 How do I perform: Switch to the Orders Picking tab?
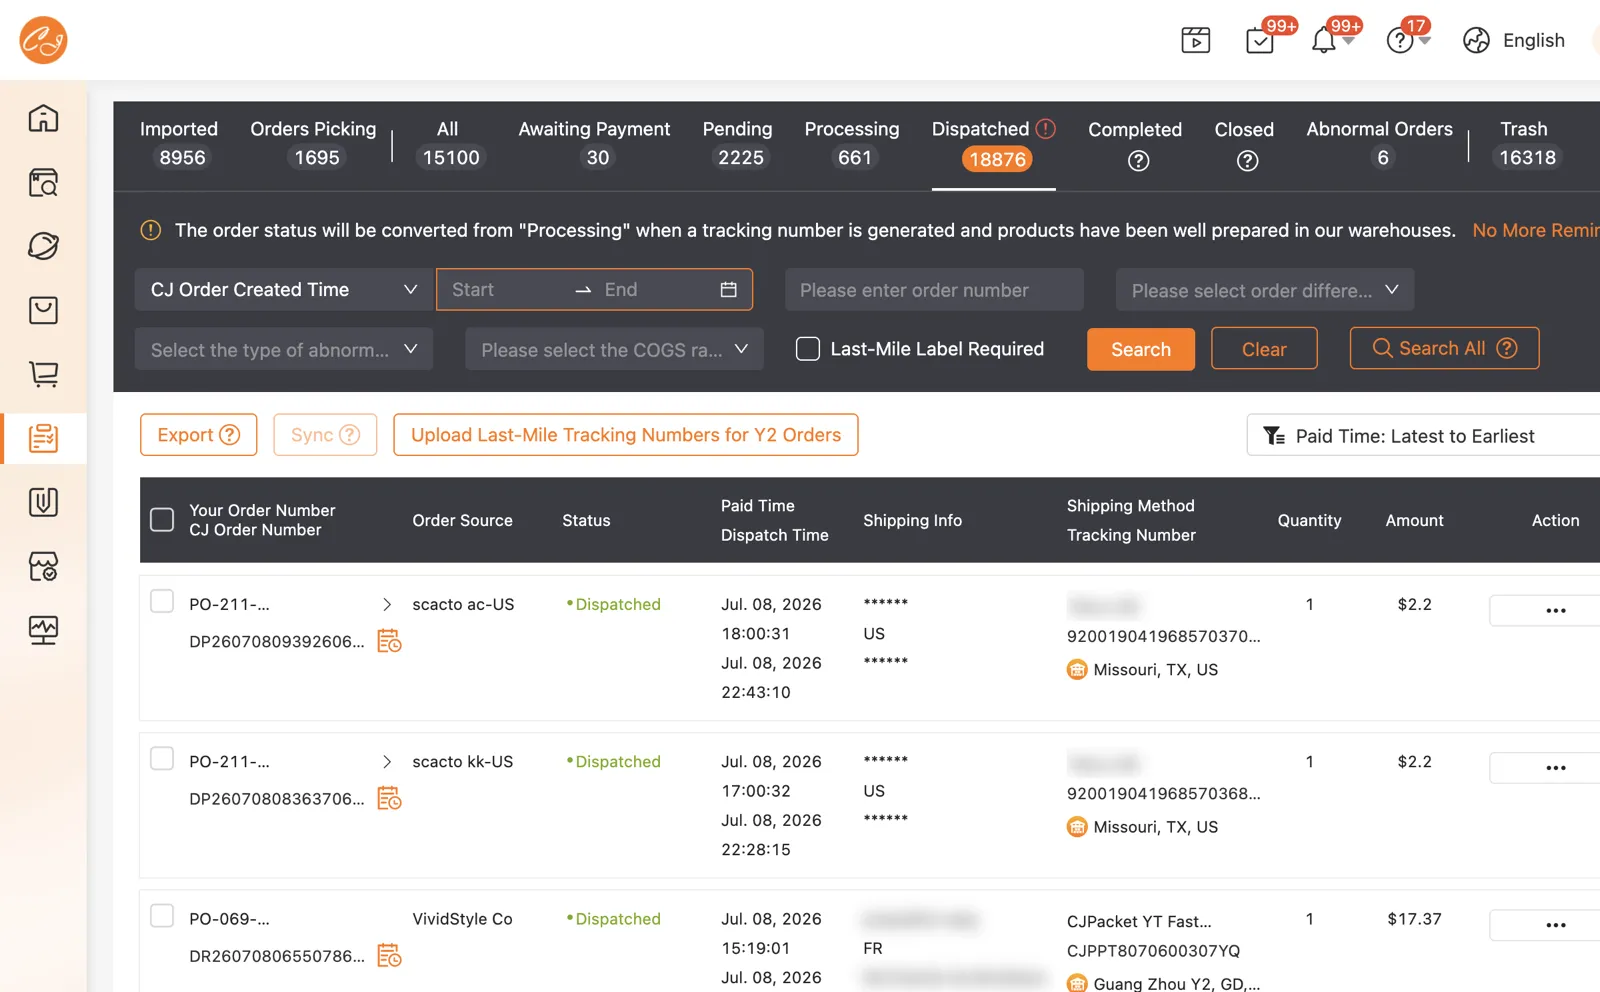point(314,143)
